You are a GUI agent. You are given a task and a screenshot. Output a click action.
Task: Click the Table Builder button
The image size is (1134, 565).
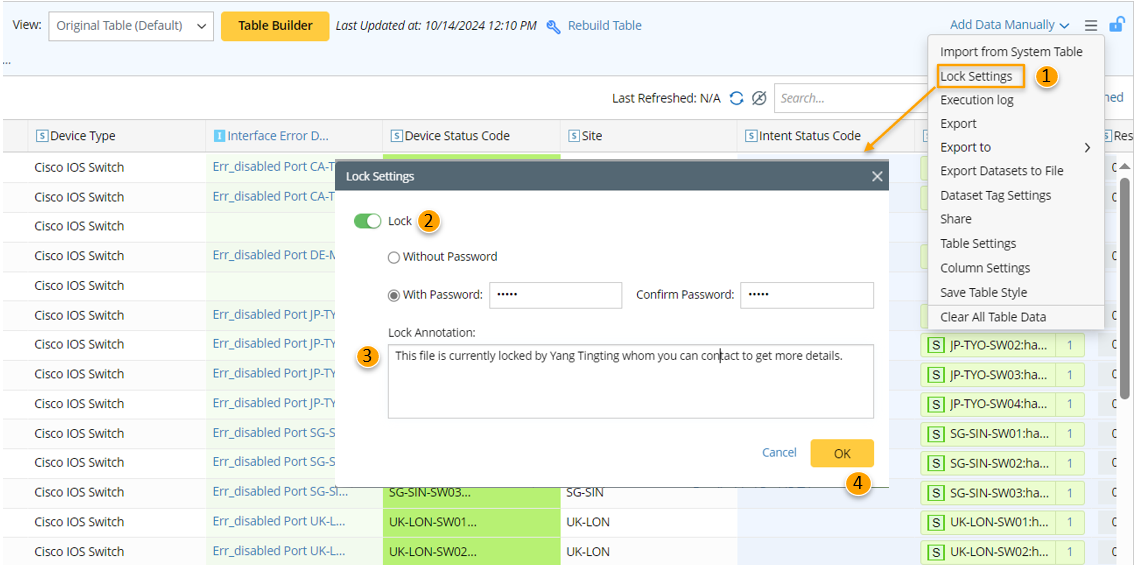[275, 26]
